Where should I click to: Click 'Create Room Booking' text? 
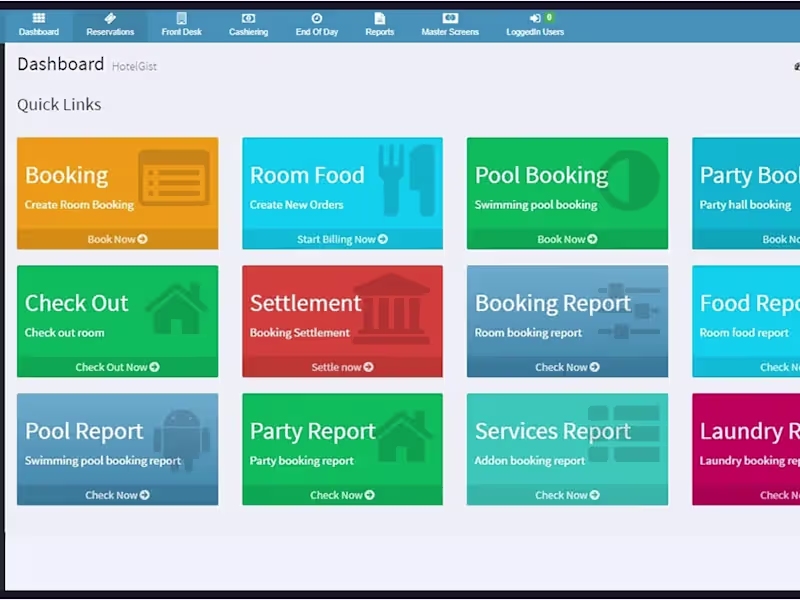79,205
